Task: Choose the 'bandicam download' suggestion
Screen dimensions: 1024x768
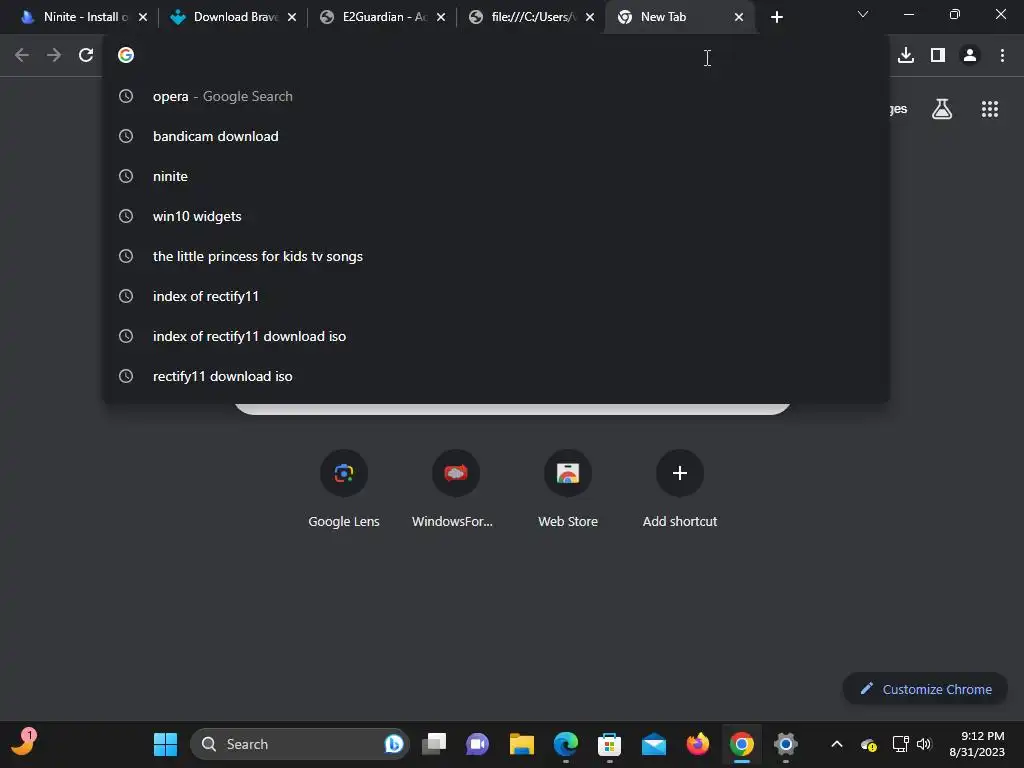Action: 496,136
